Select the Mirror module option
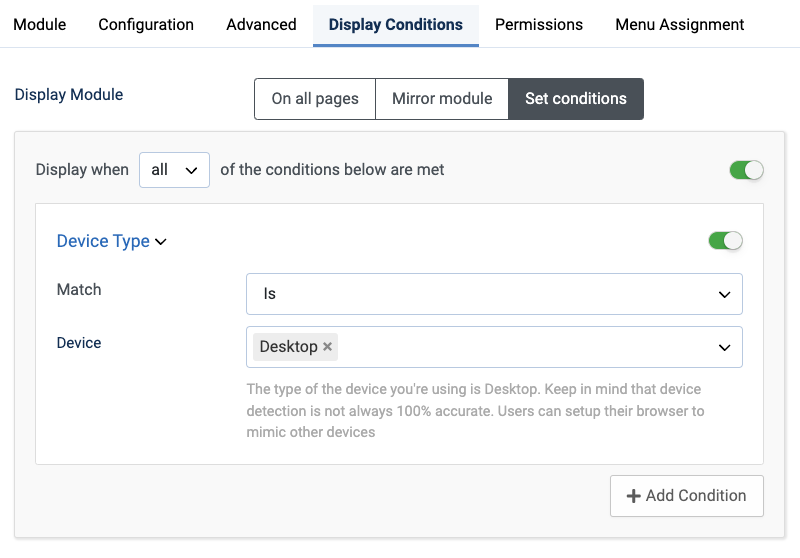Viewport: 800px width, 558px height. [442, 99]
